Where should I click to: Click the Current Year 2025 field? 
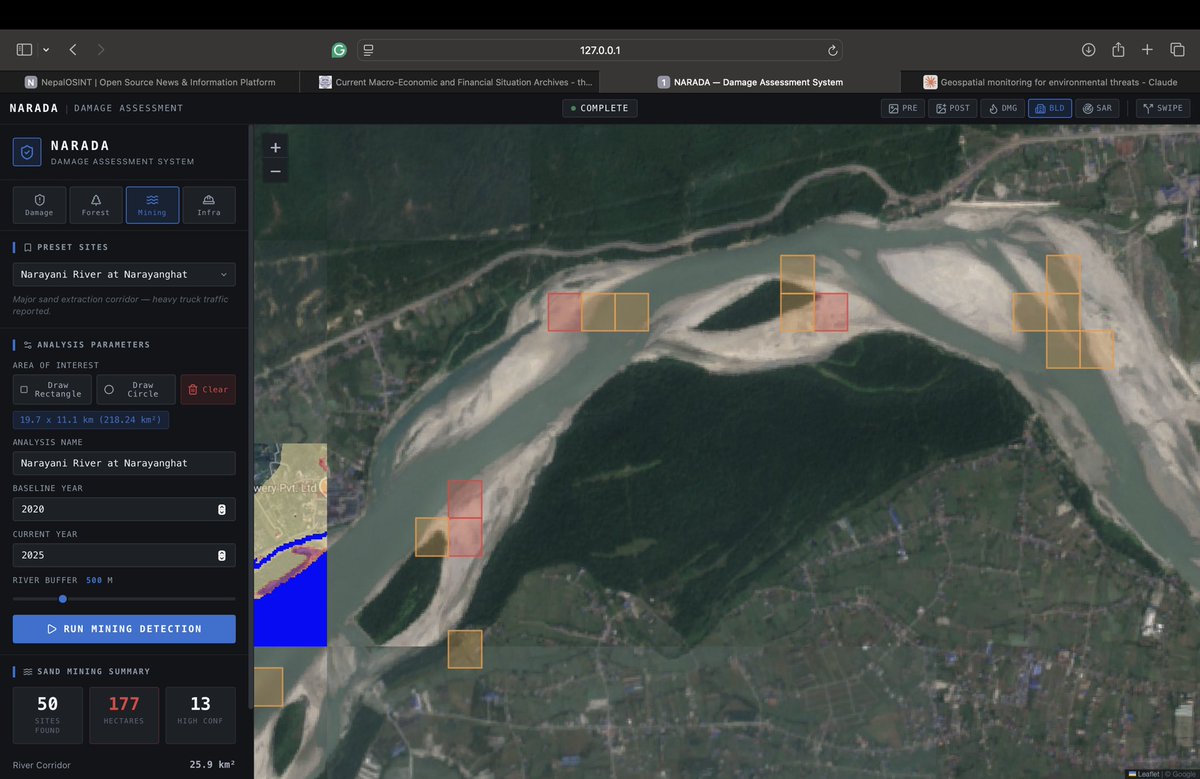pos(124,555)
